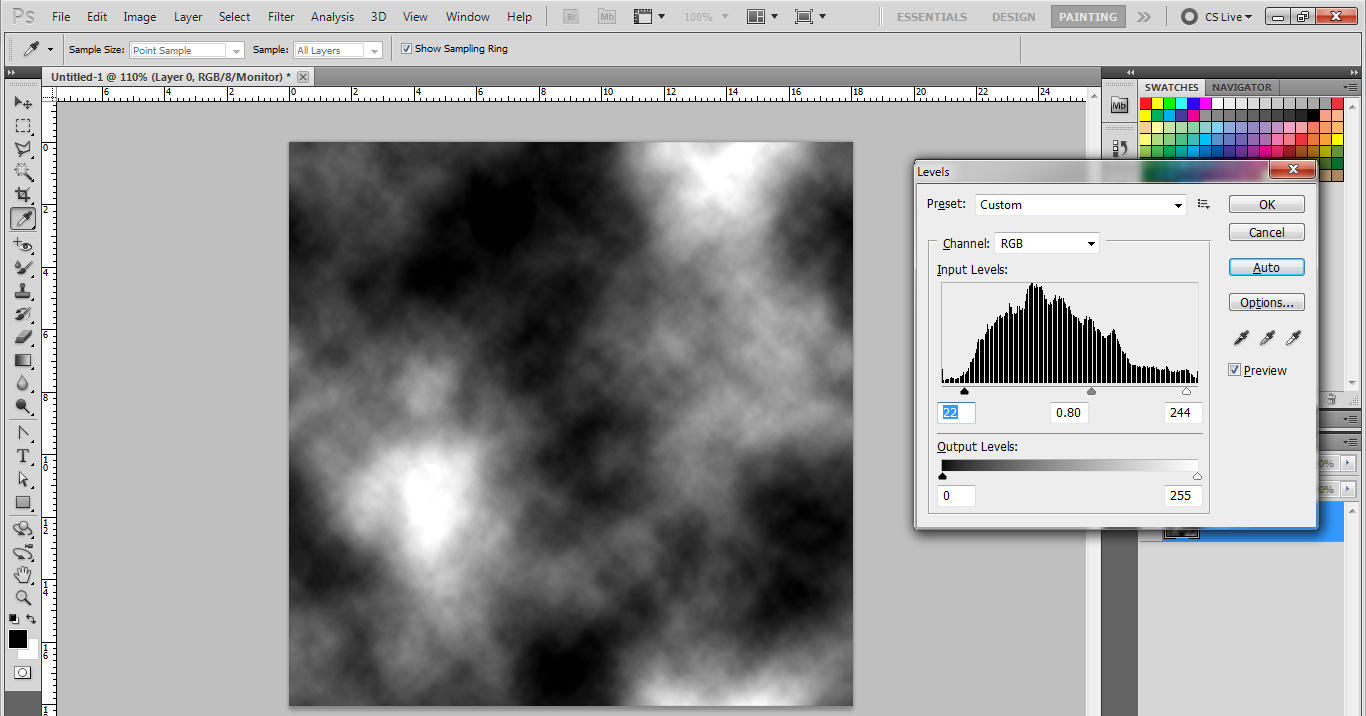Click the Auto button in Levels
The width and height of the screenshot is (1366, 716).
coord(1267,267)
